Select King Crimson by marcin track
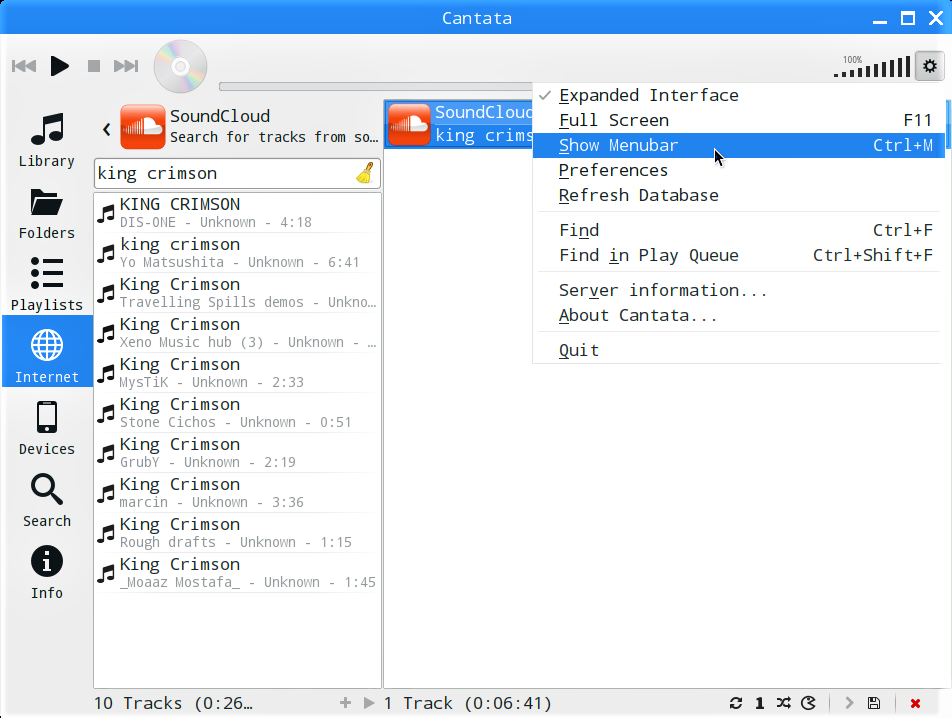Screen dimensions: 952x718 coord(237,493)
